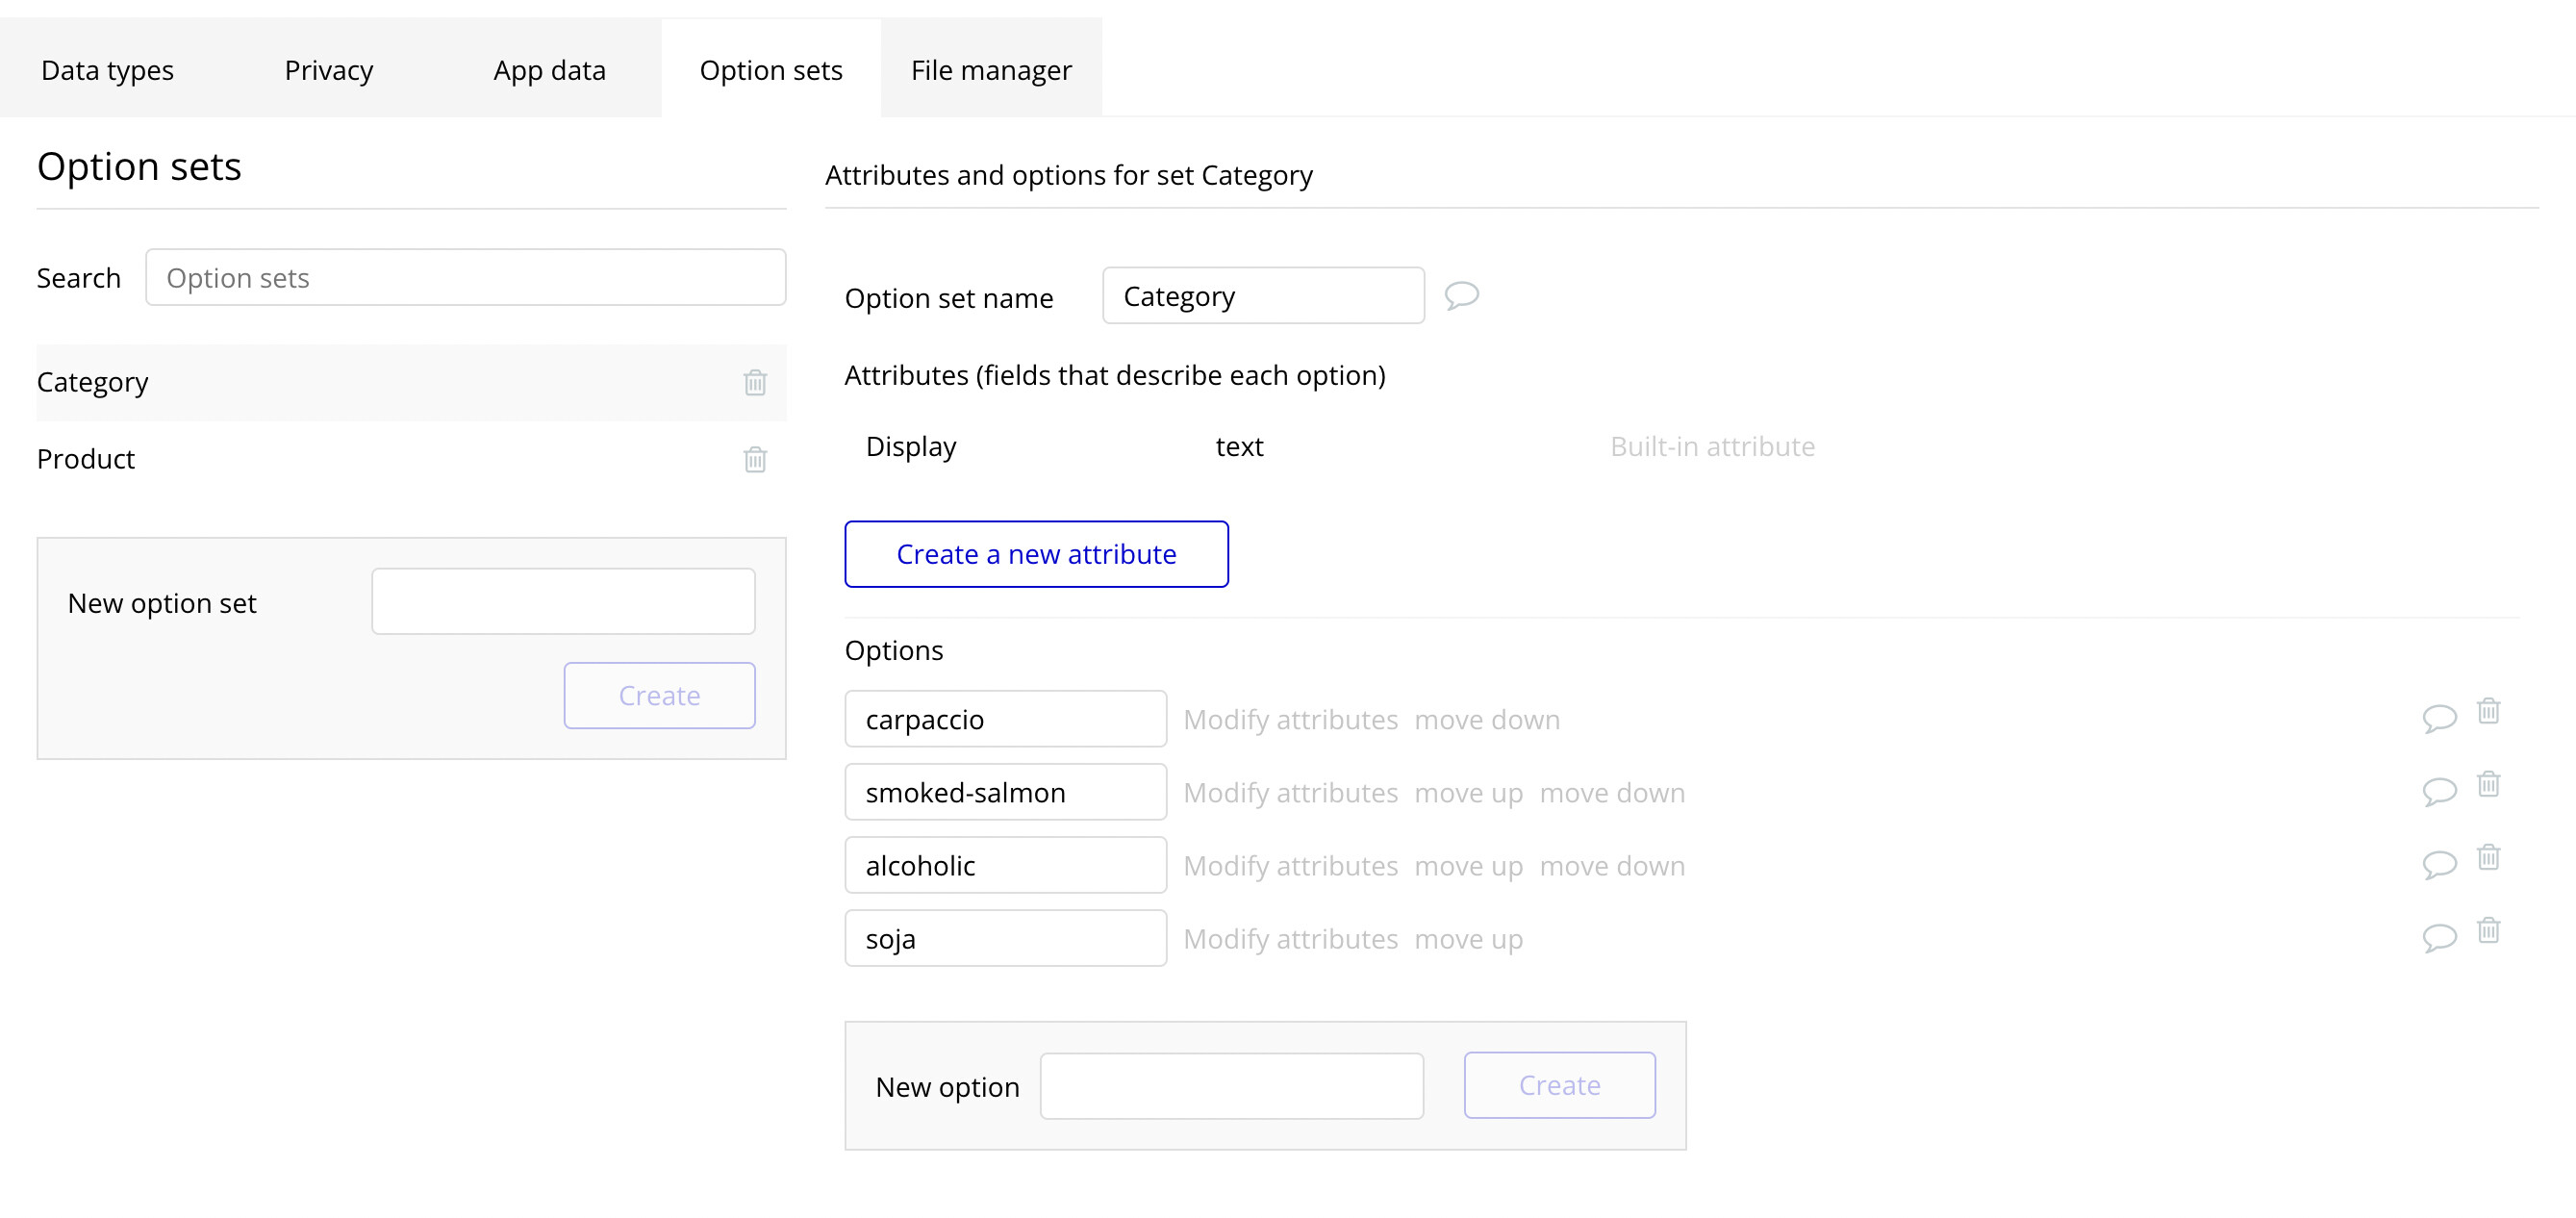
Task: Delete the Category option set
Action: pyautogui.click(x=755, y=382)
